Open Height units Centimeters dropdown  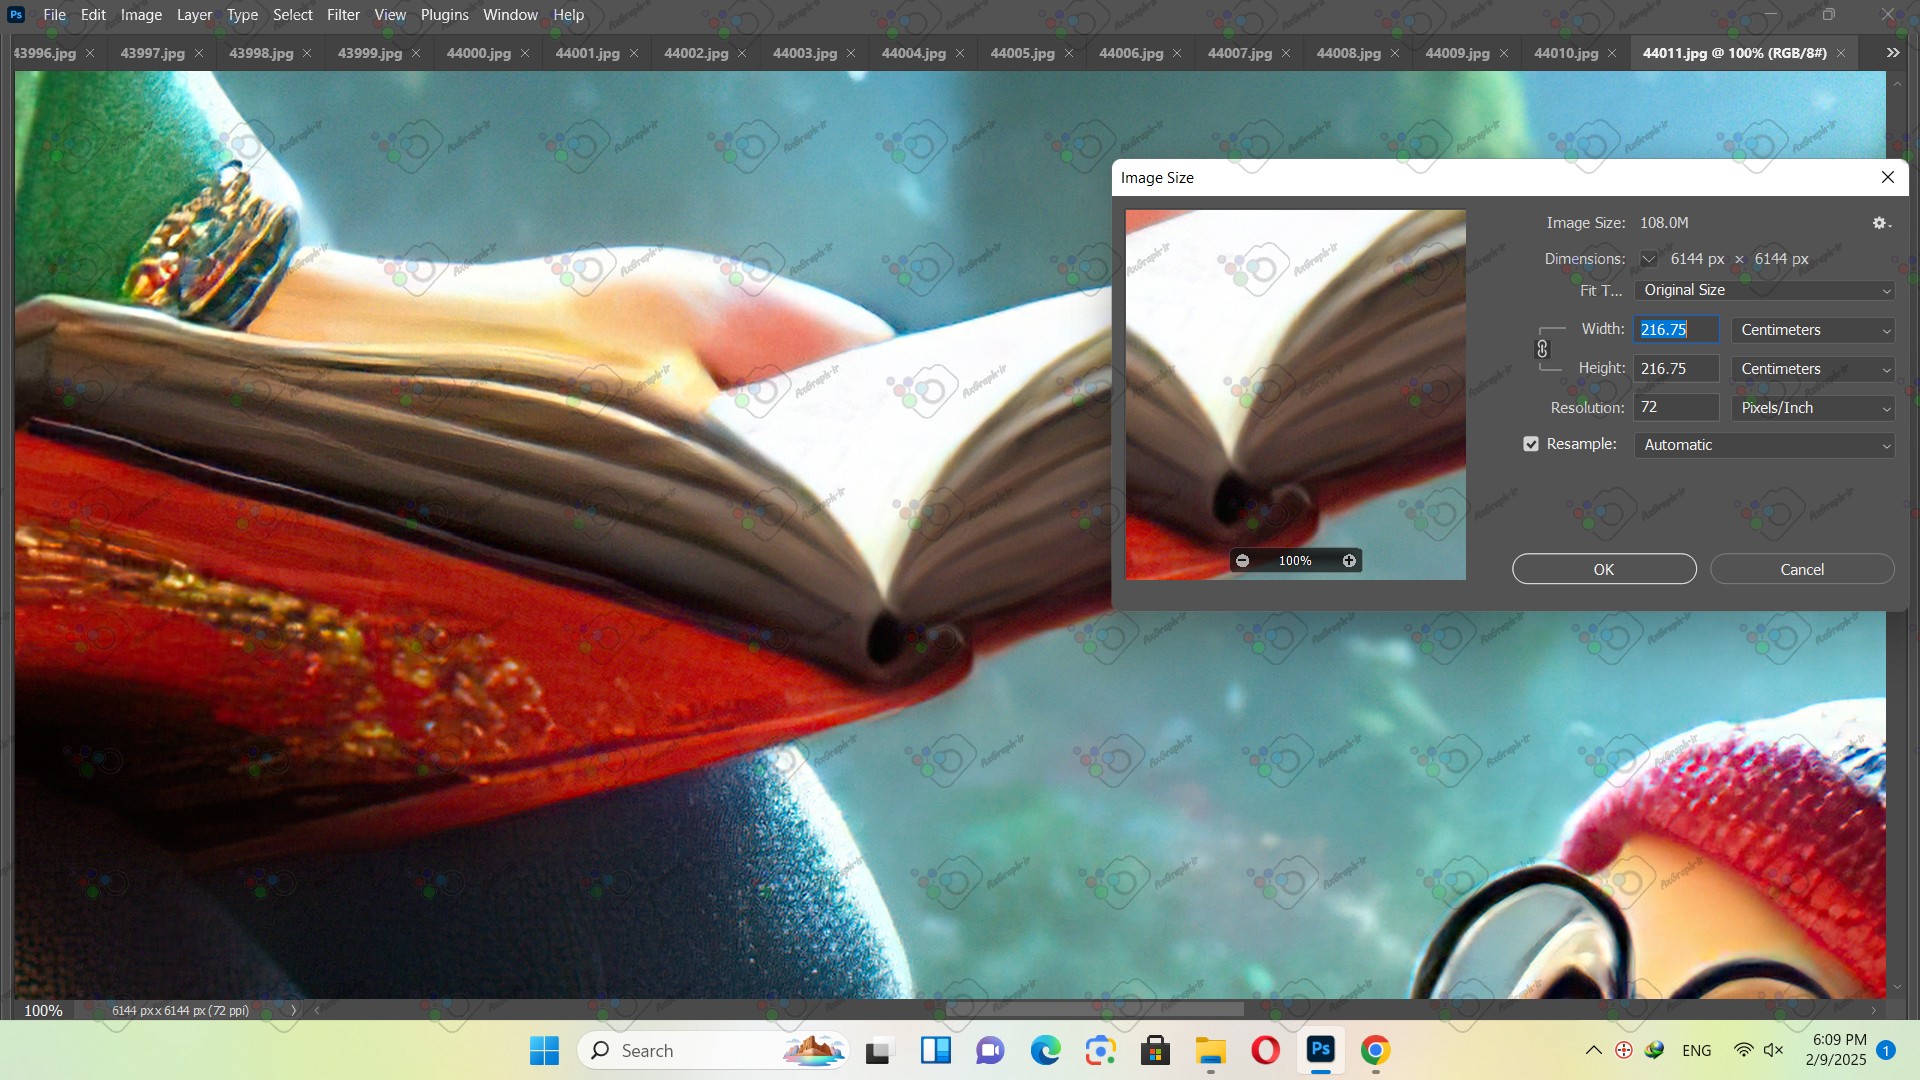click(1814, 369)
